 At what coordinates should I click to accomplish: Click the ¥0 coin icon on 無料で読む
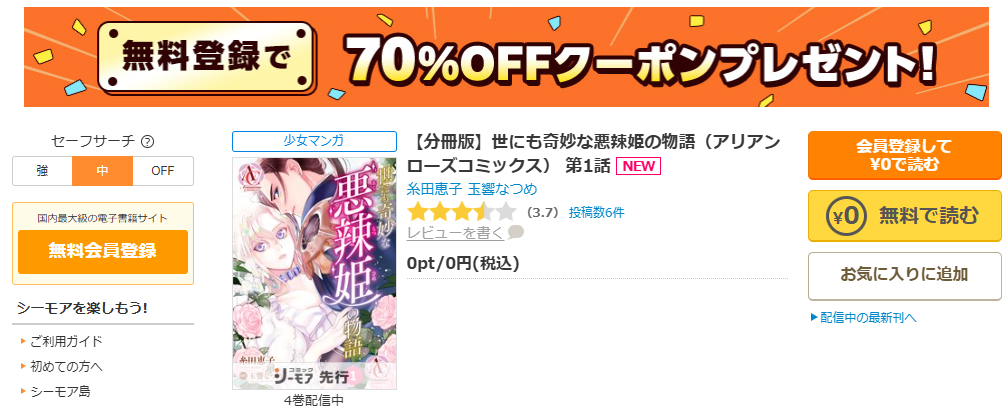coord(846,215)
